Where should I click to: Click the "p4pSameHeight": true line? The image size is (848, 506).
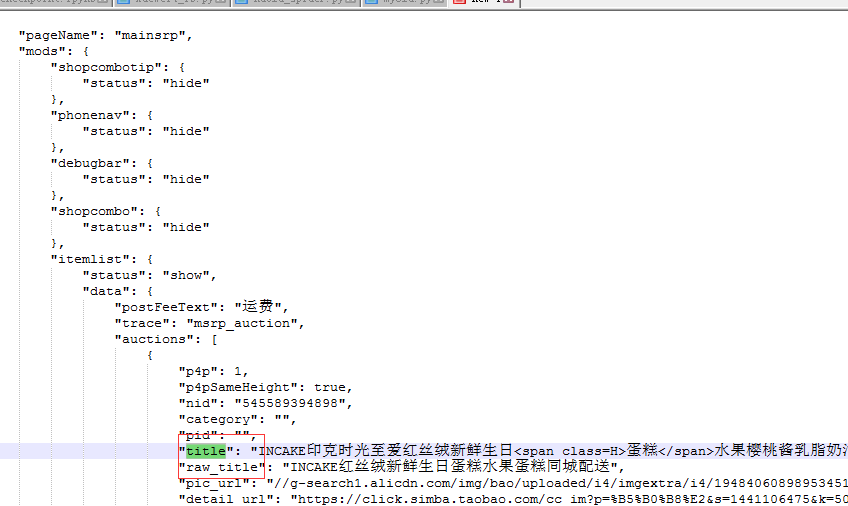(266, 388)
